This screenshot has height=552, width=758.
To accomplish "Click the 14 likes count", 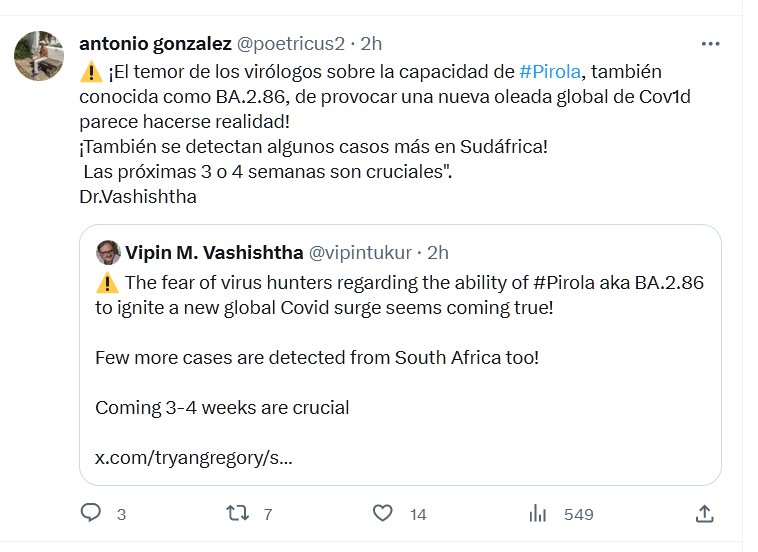I will (x=418, y=514).
